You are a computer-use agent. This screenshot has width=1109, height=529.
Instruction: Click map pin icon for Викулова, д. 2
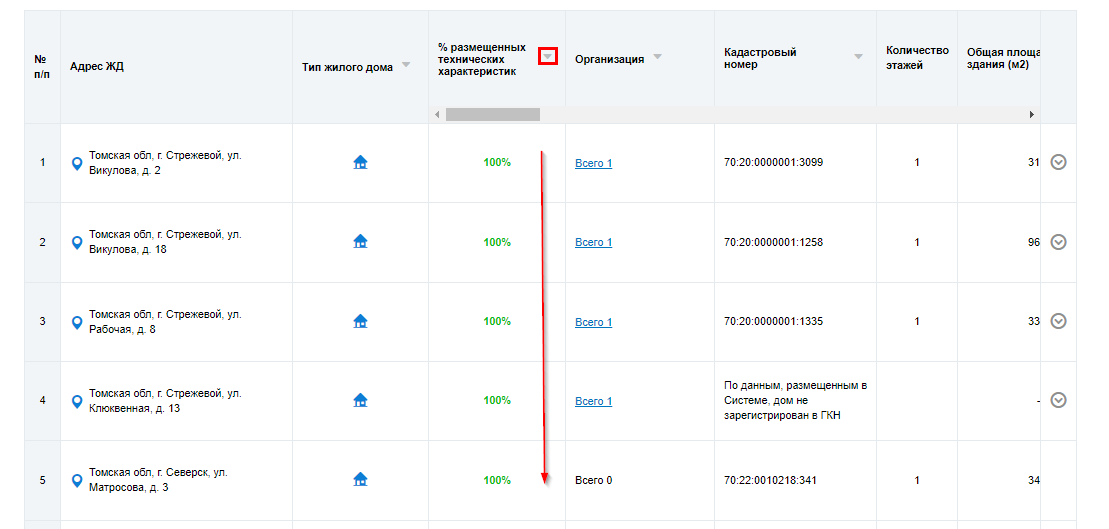pyautogui.click(x=77, y=163)
